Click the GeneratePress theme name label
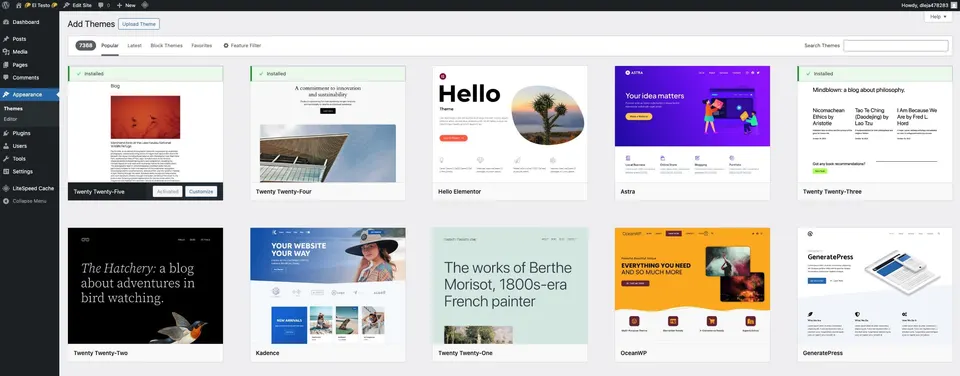This screenshot has height=376, width=960. [x=823, y=353]
